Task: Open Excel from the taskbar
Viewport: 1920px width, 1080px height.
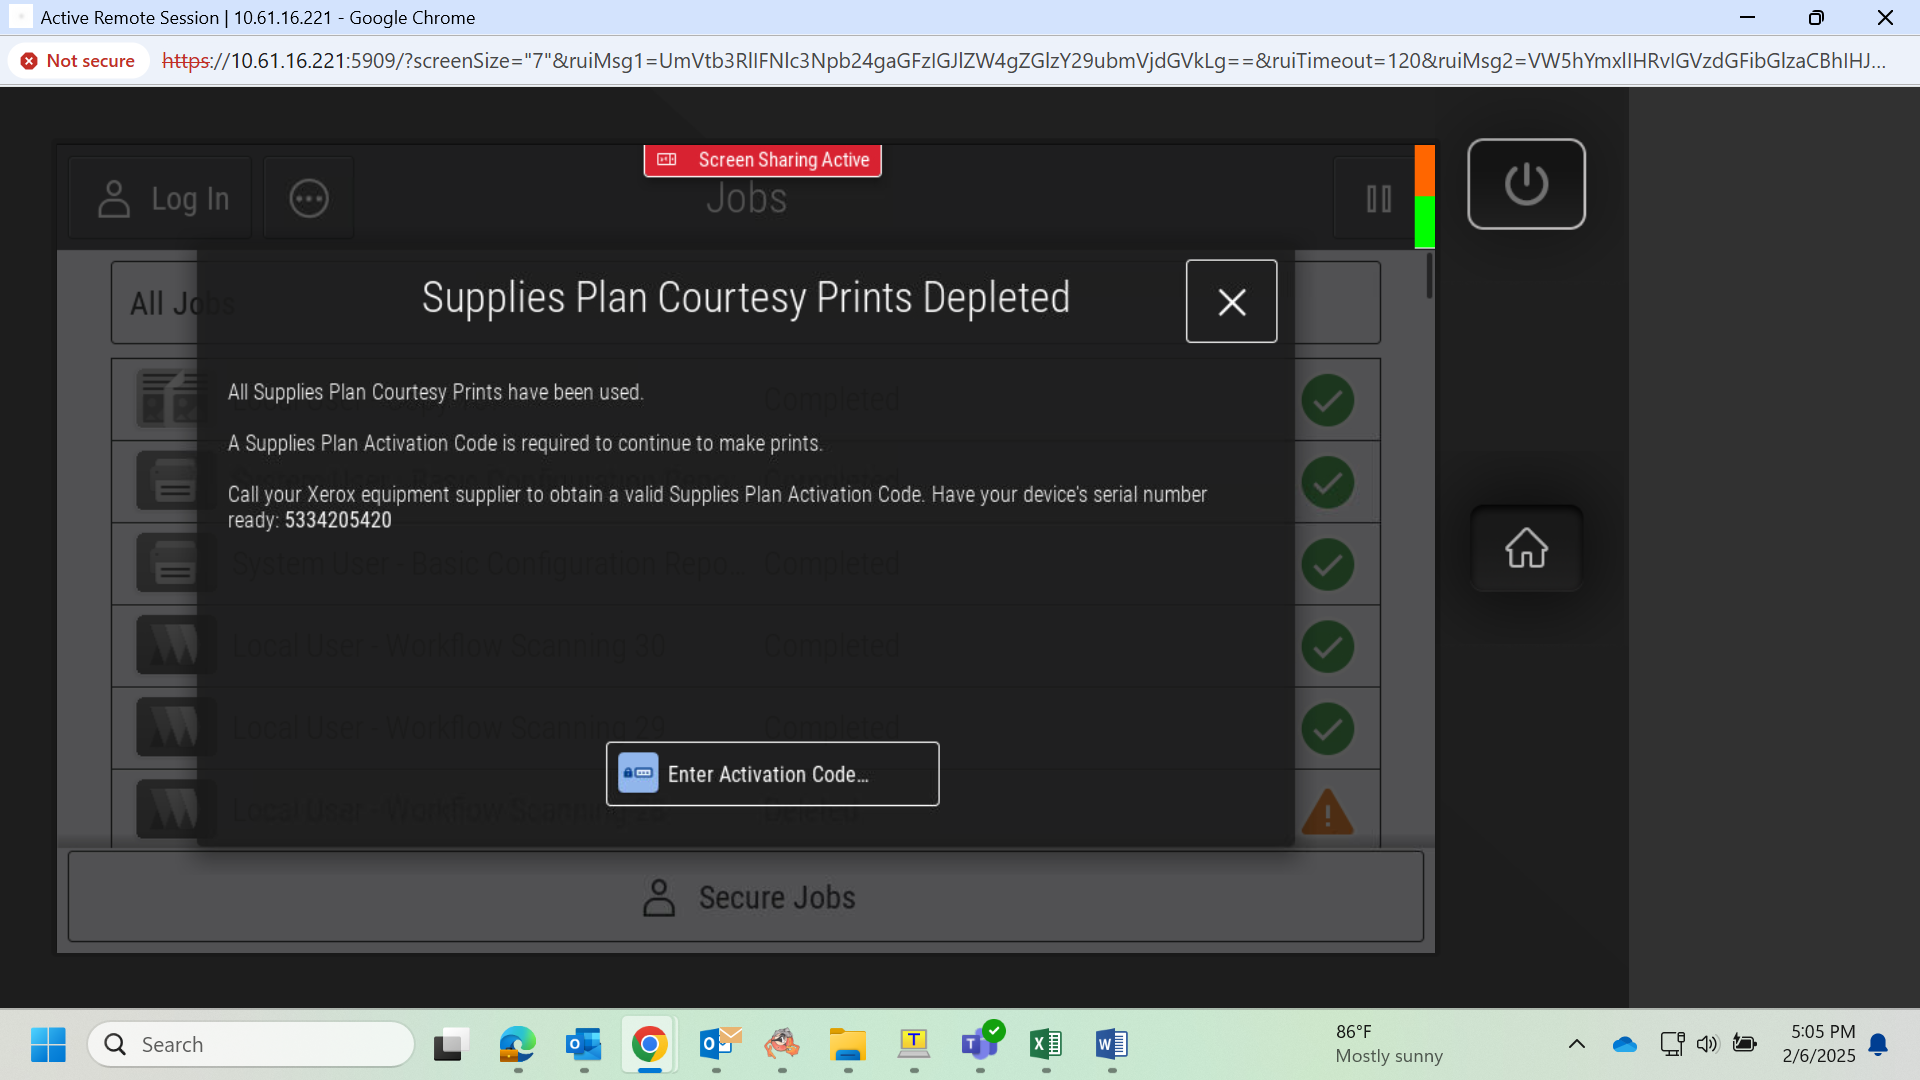Action: point(1046,1044)
